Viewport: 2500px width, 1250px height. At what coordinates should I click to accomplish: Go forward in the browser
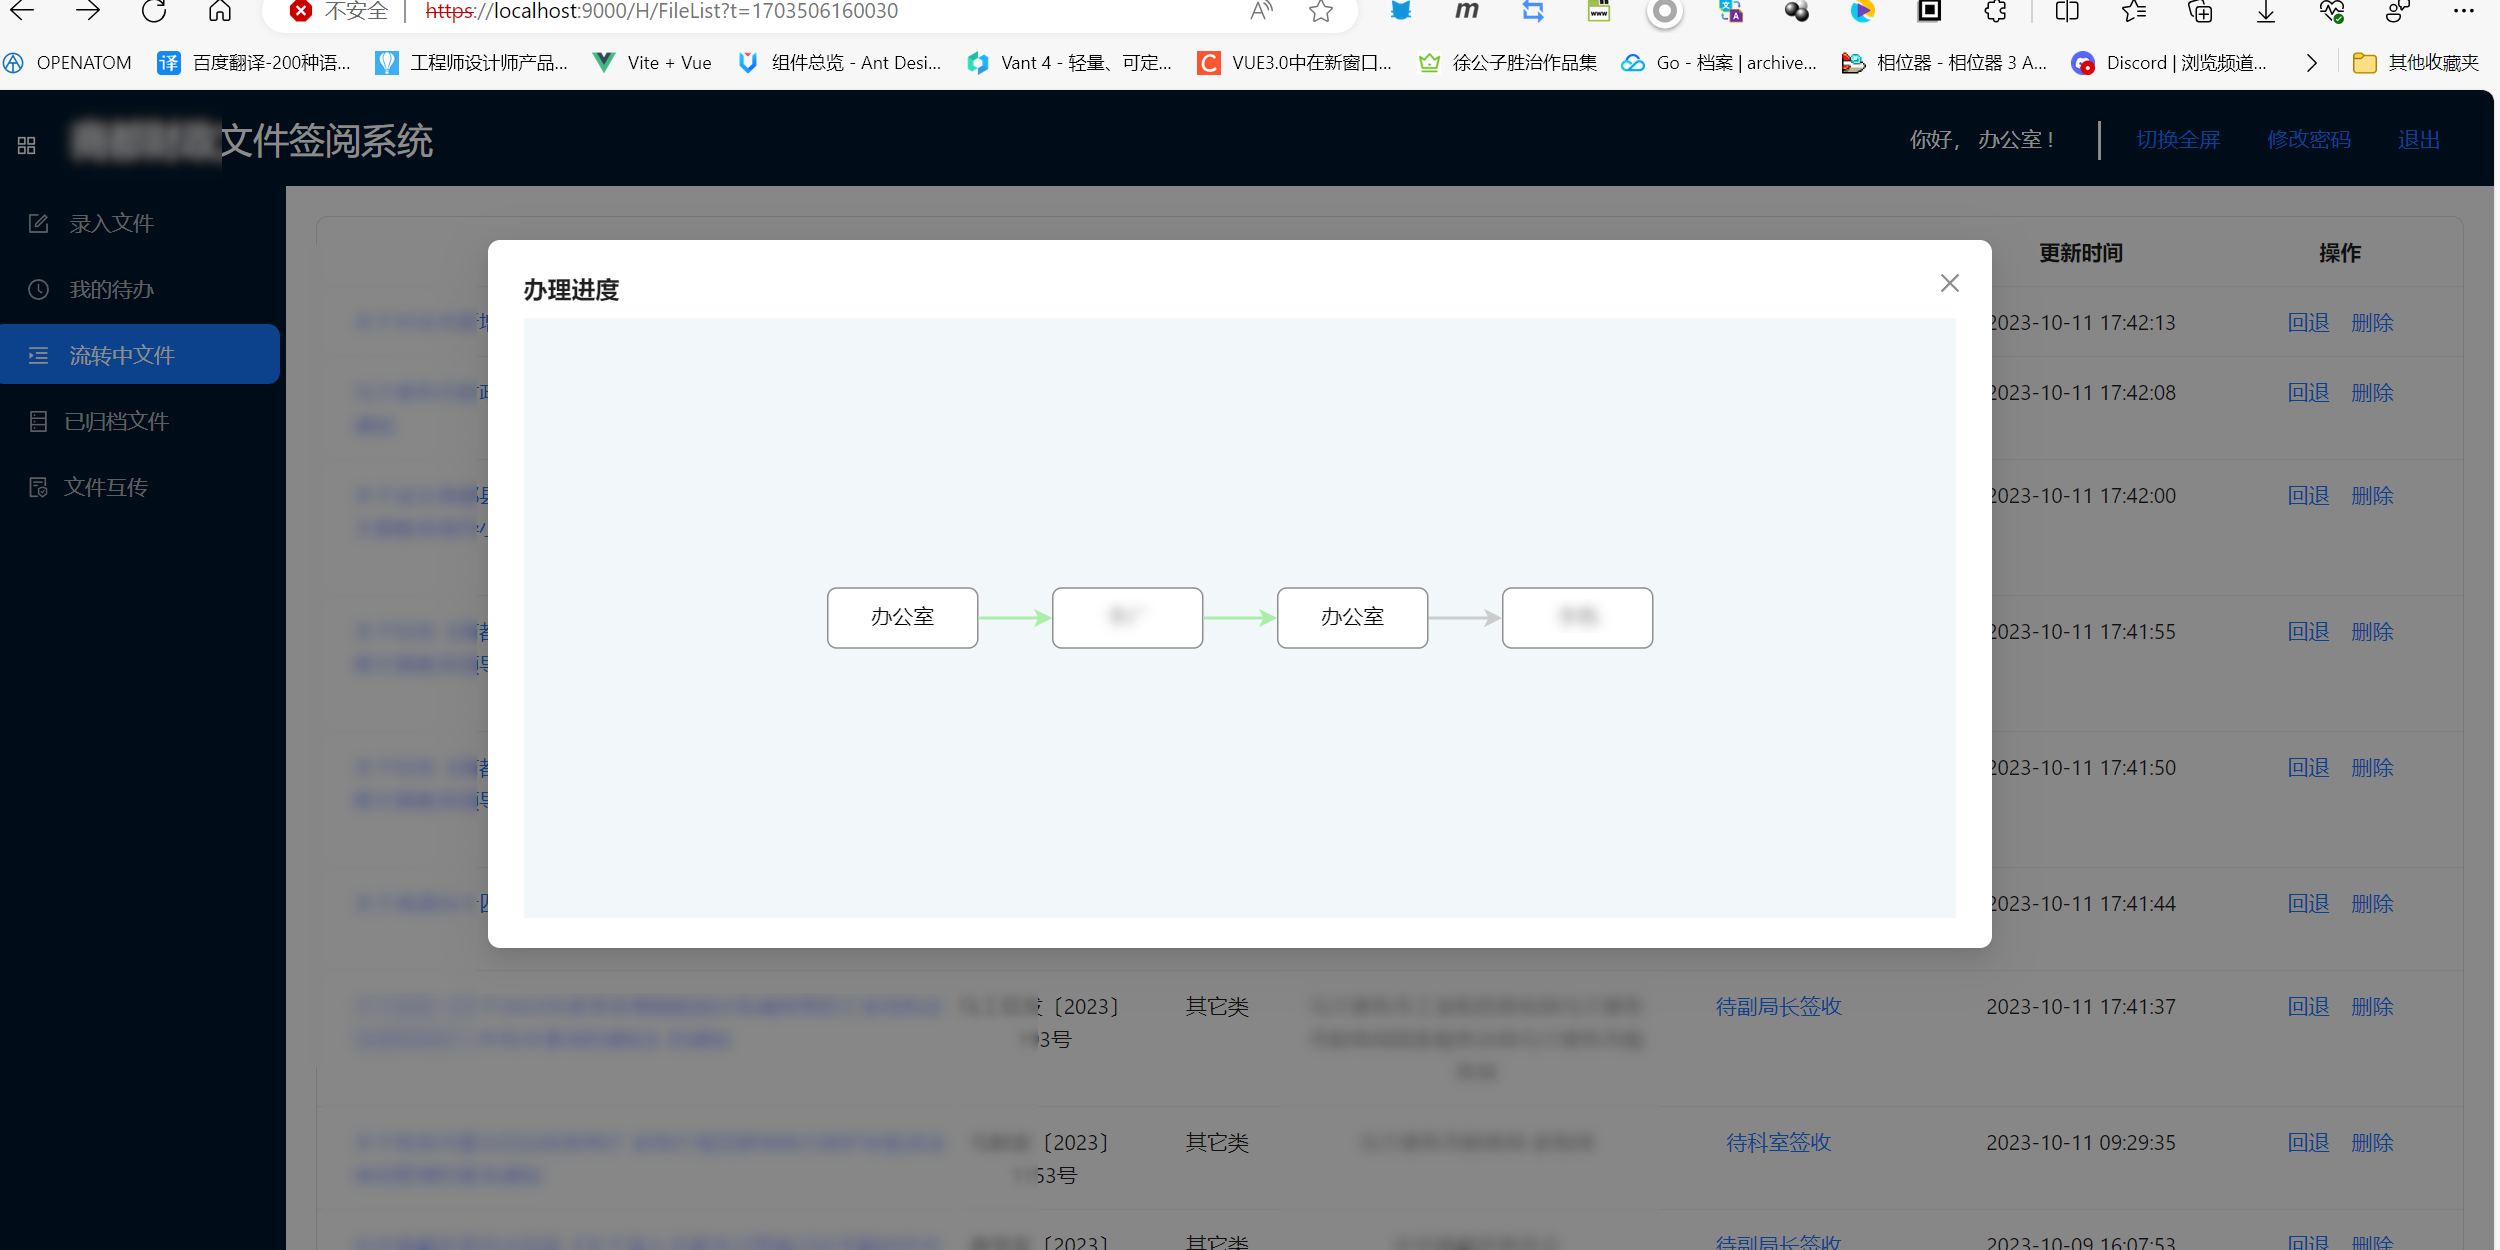88,11
